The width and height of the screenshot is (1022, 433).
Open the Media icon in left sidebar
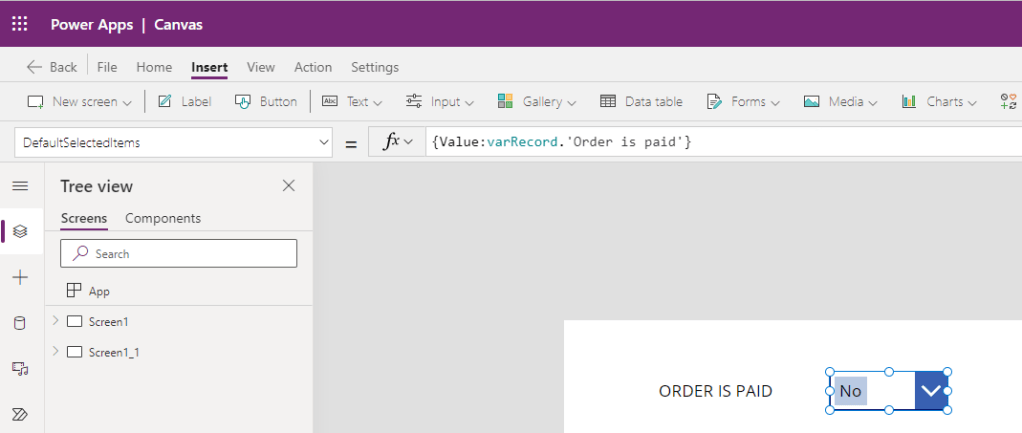(20, 369)
